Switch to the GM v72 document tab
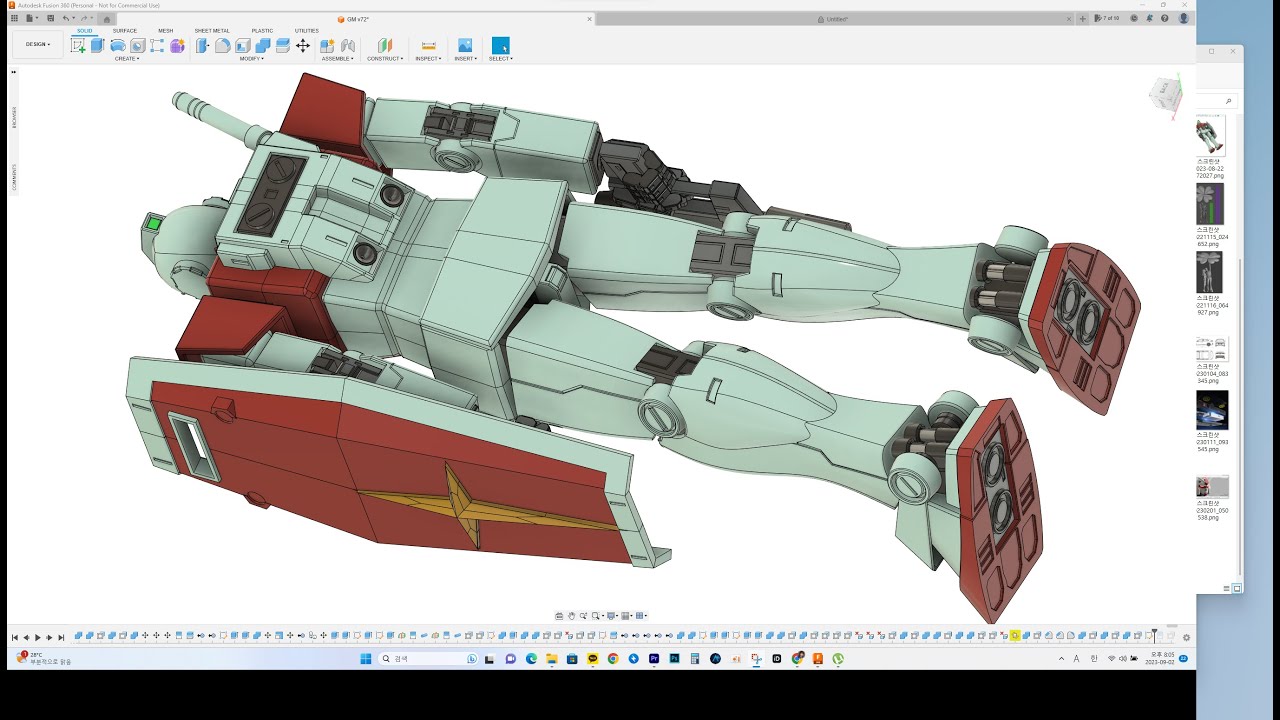 [x=353, y=19]
